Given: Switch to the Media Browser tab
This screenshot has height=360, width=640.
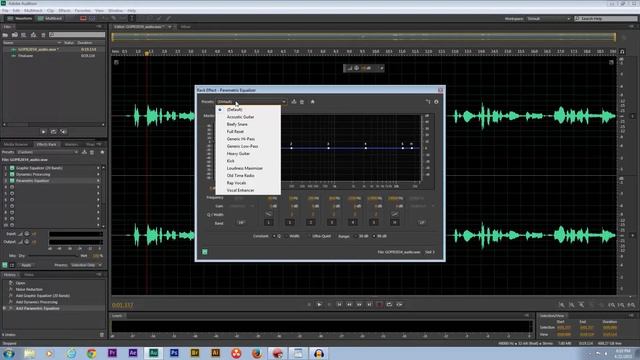Looking at the screenshot, I should (x=16, y=144).
